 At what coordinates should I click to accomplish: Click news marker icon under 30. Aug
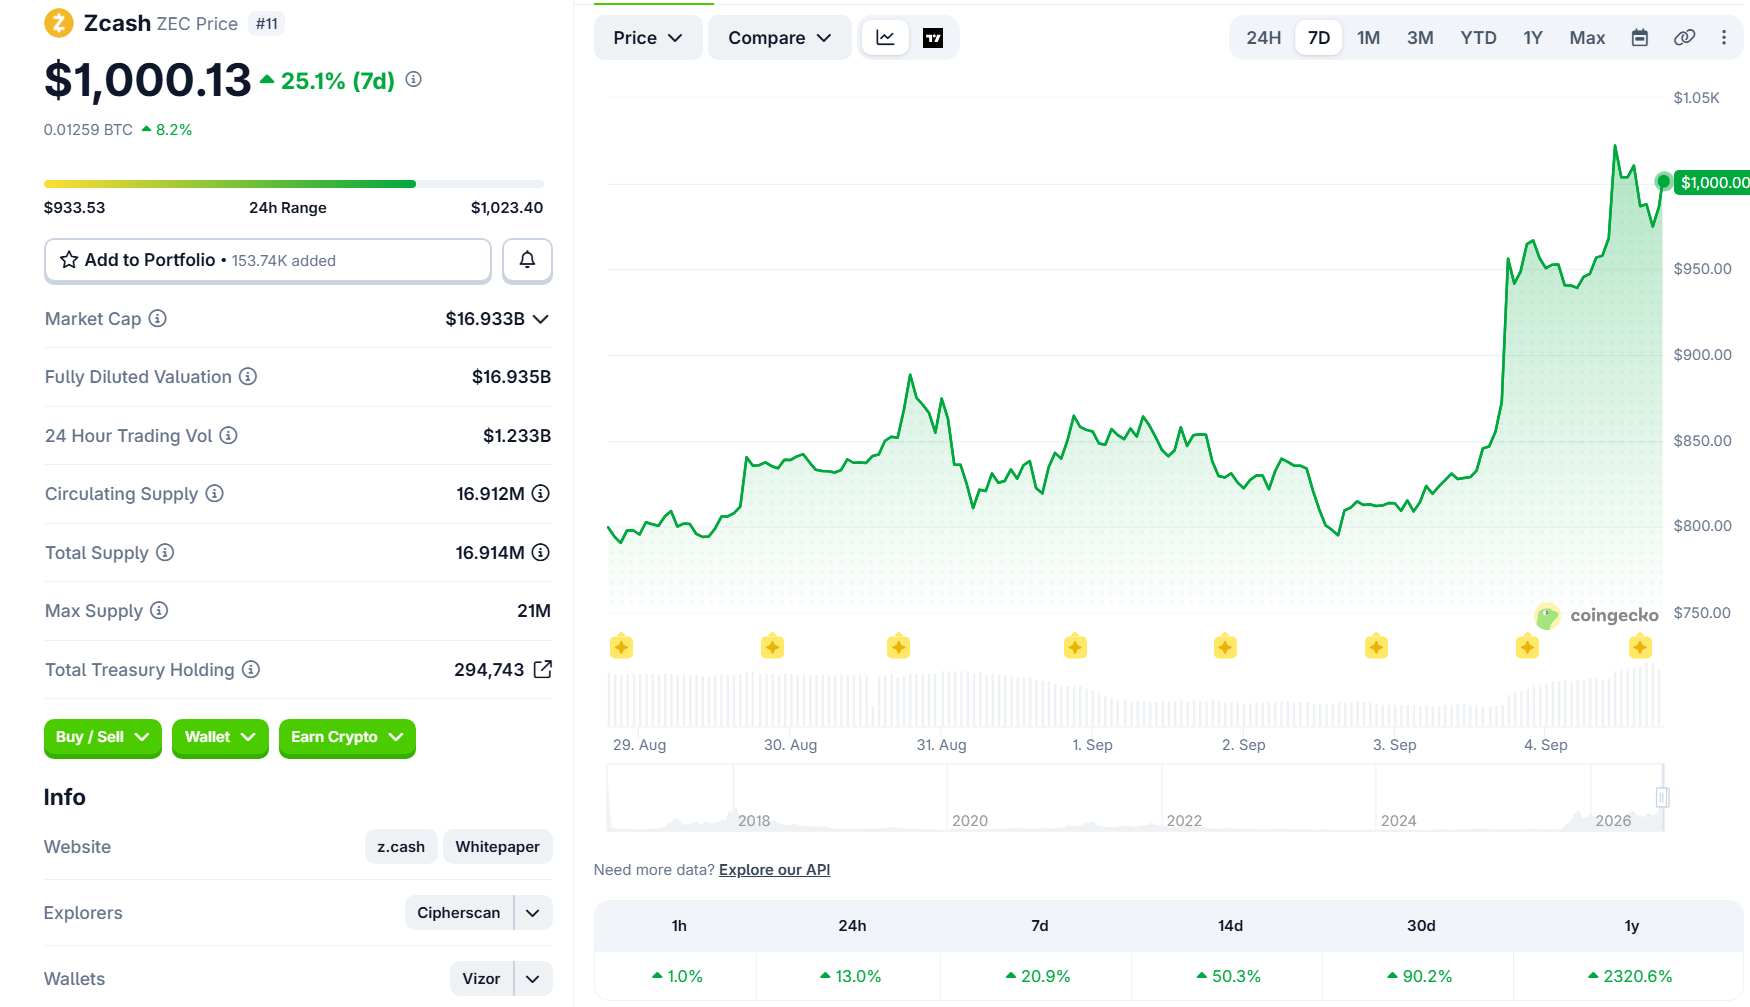(772, 646)
